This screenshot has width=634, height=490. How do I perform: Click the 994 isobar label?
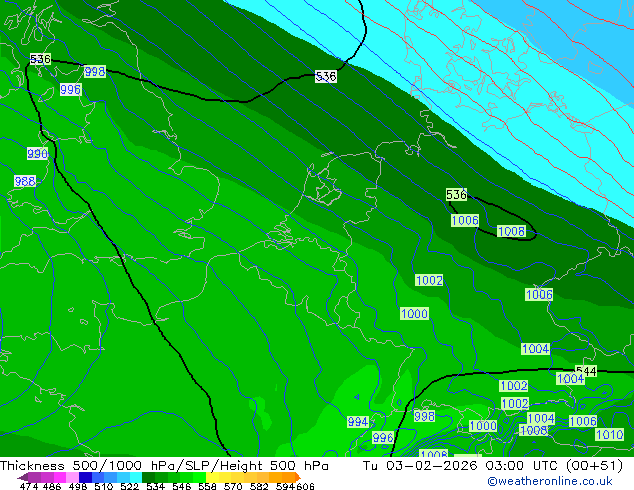(358, 422)
